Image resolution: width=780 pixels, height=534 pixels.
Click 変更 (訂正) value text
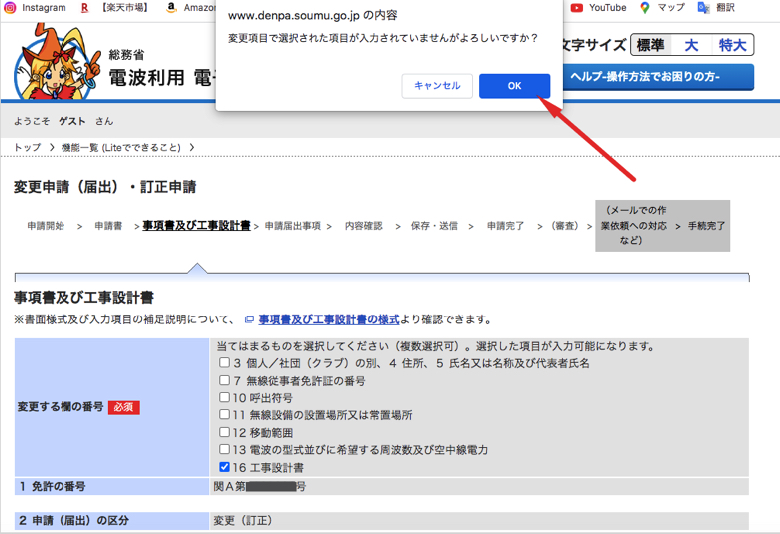pyautogui.click(x=243, y=521)
